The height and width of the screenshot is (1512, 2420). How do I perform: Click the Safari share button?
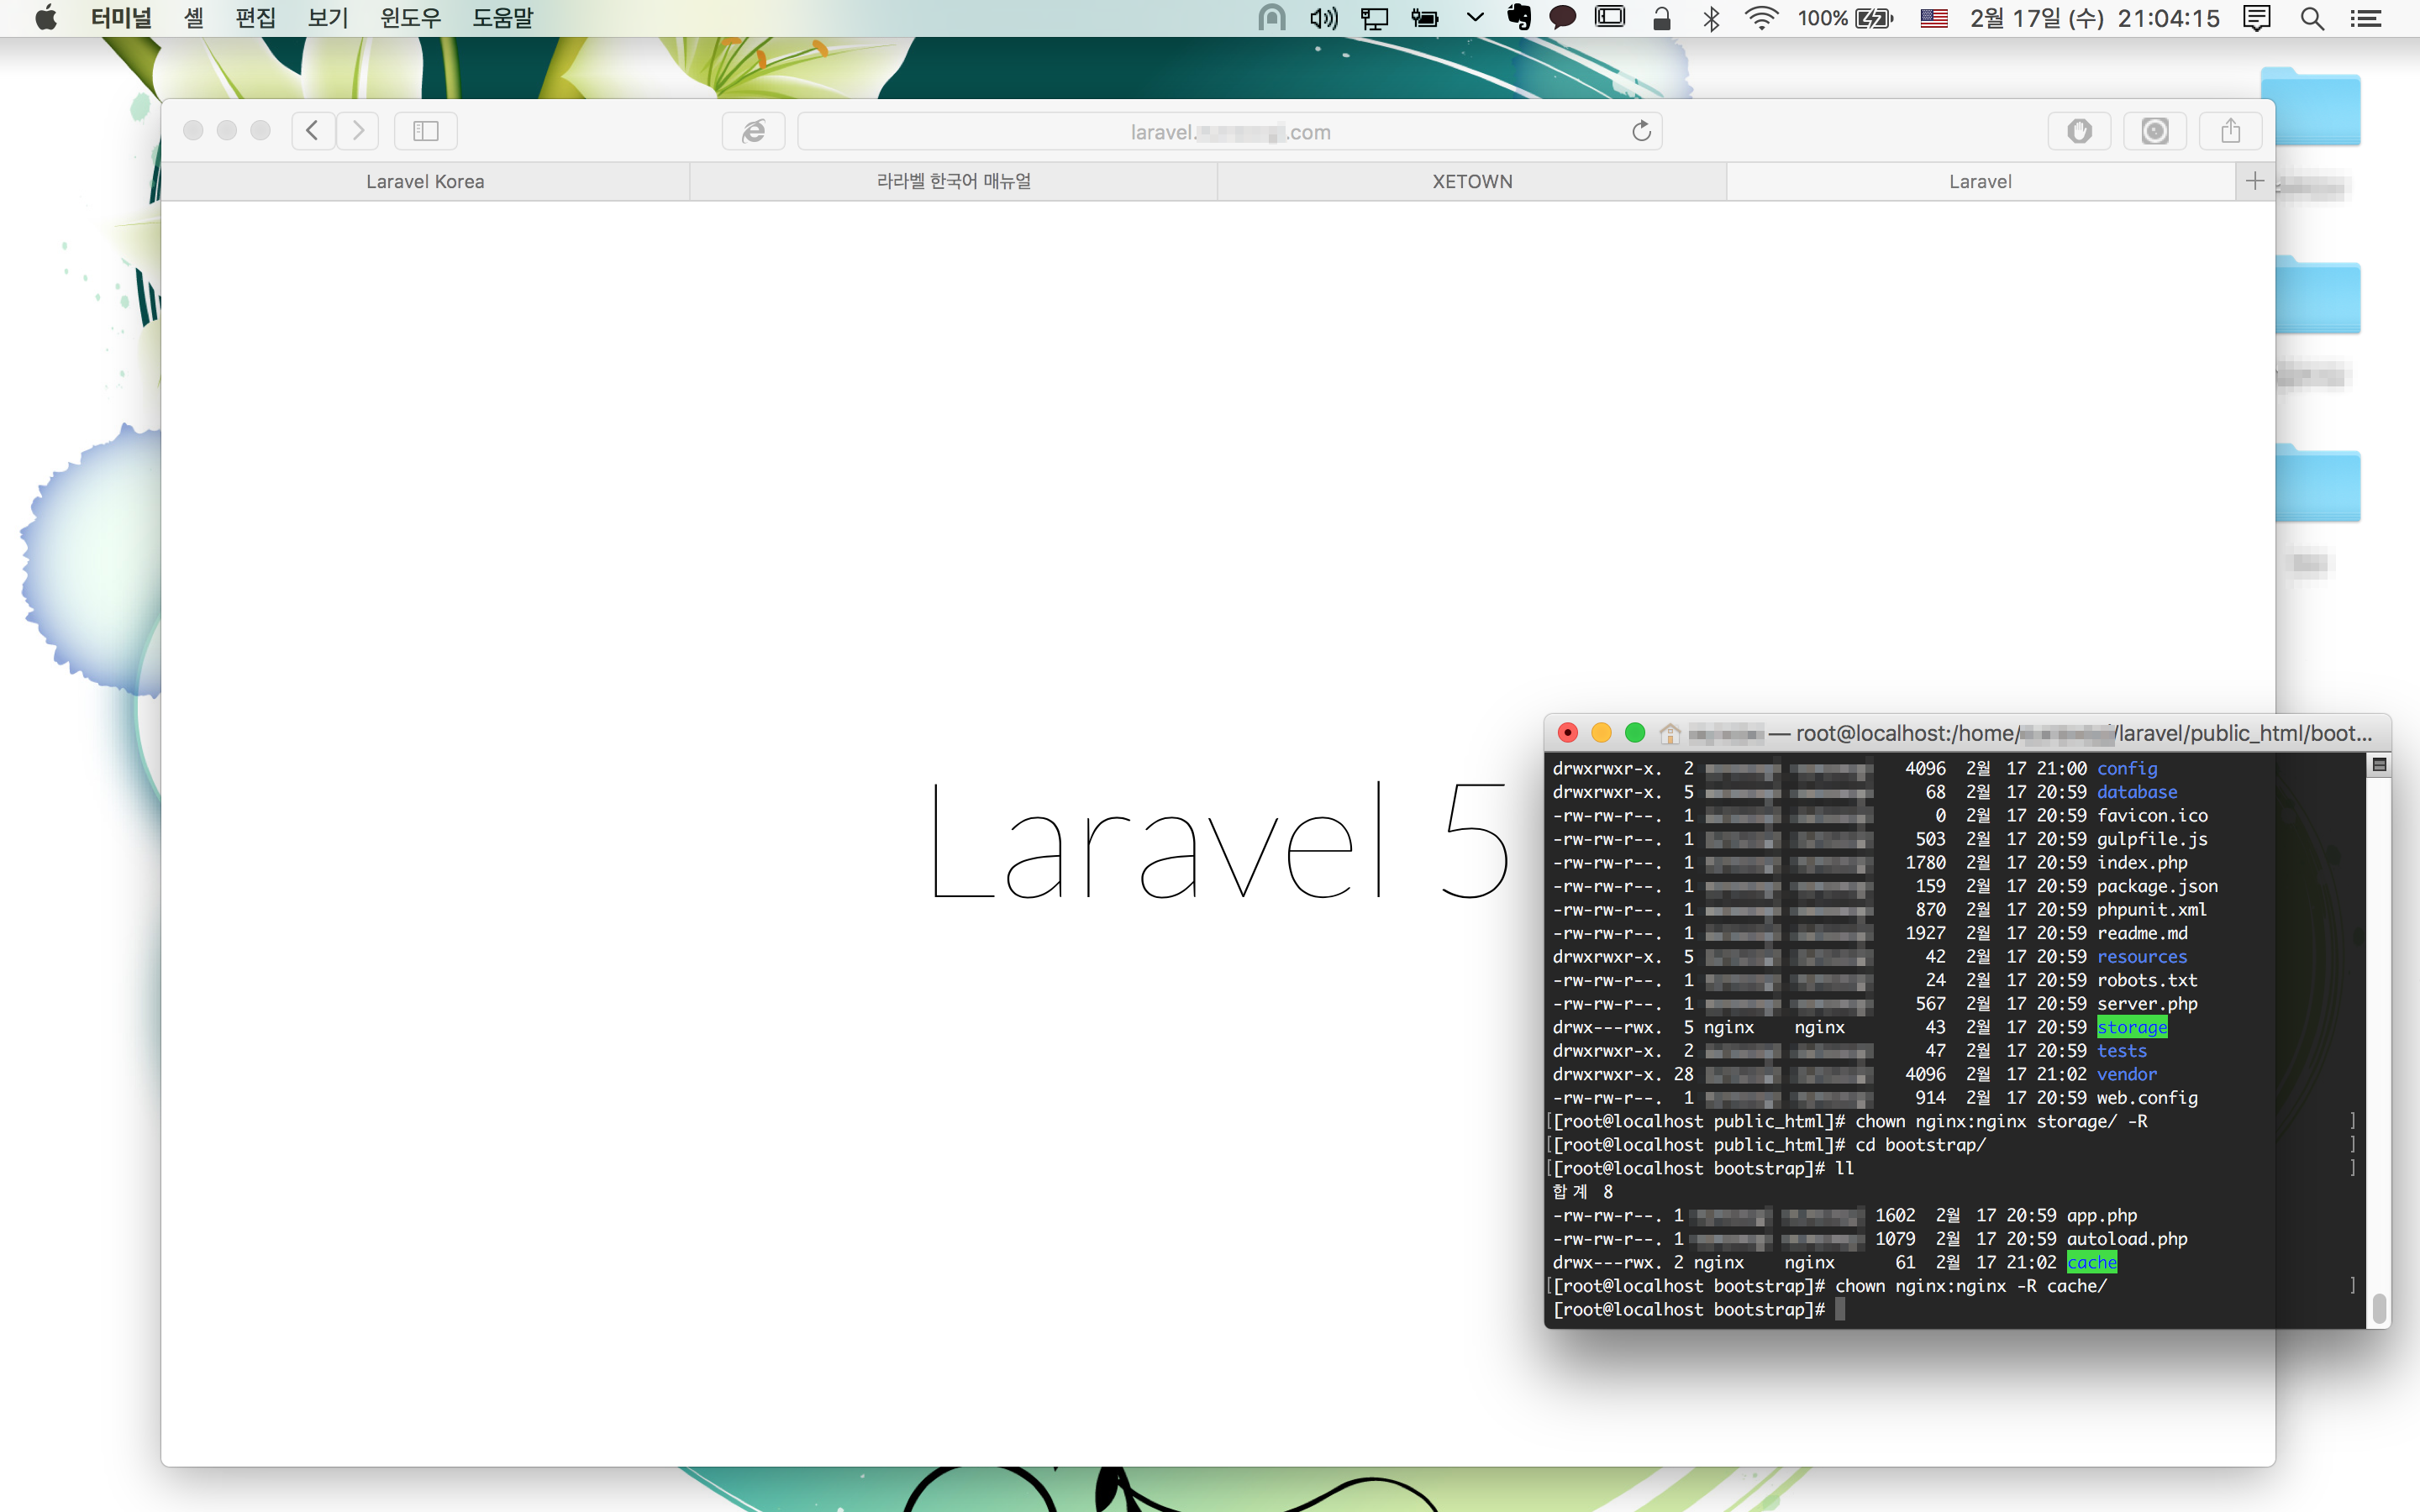click(2231, 131)
